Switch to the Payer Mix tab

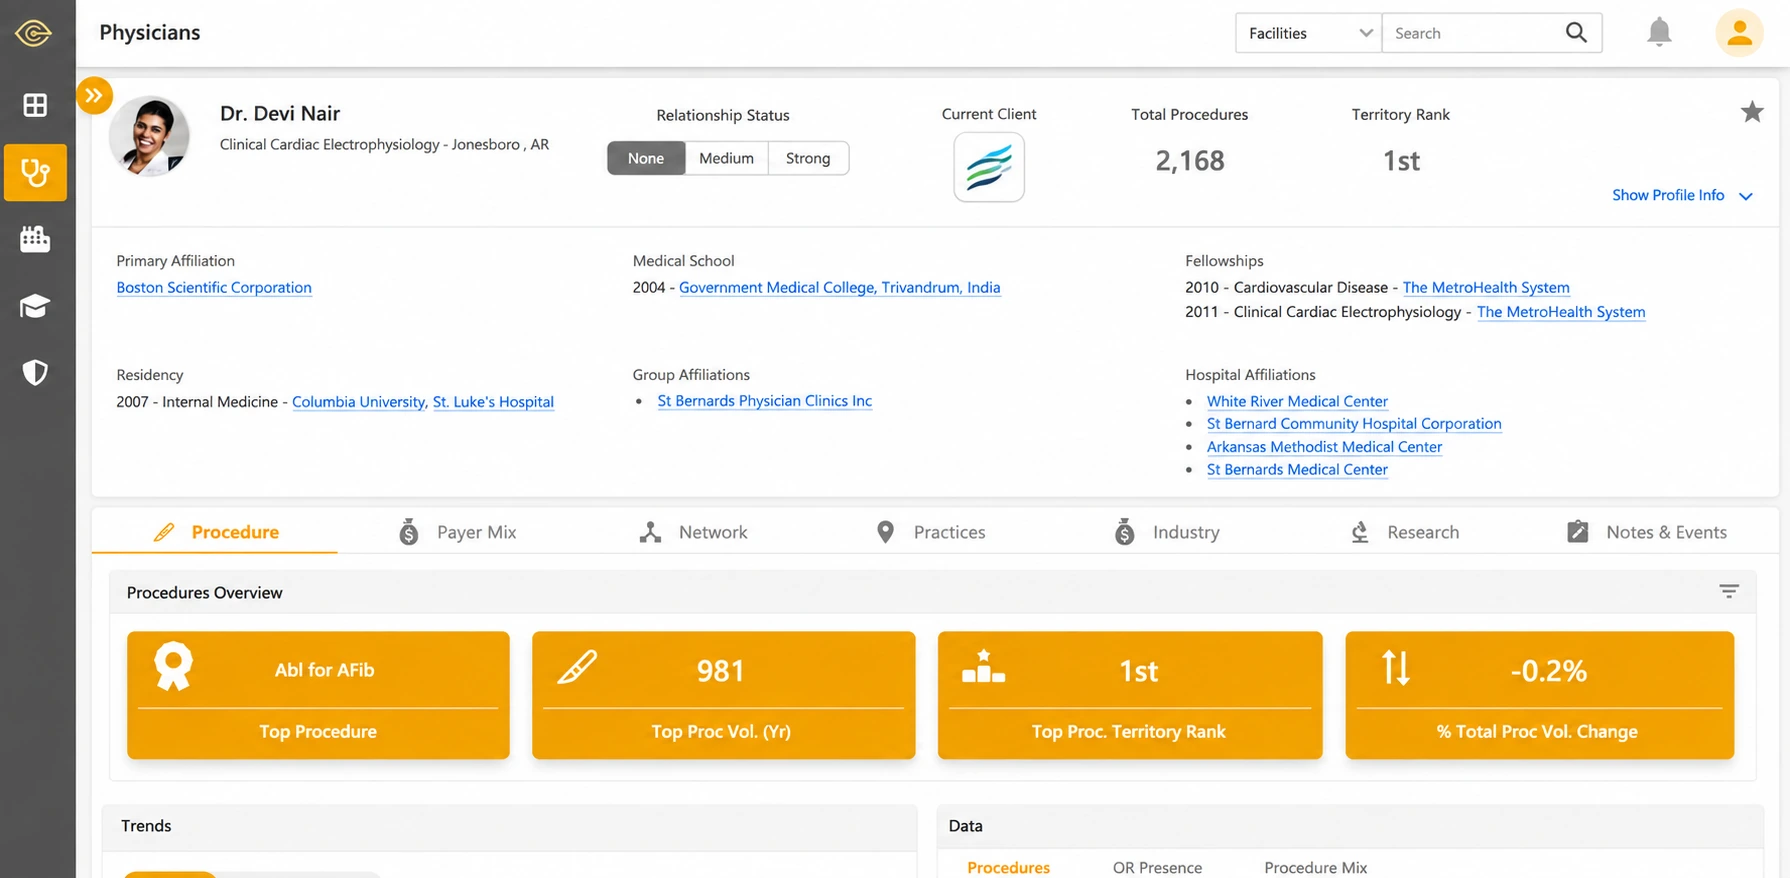457,532
